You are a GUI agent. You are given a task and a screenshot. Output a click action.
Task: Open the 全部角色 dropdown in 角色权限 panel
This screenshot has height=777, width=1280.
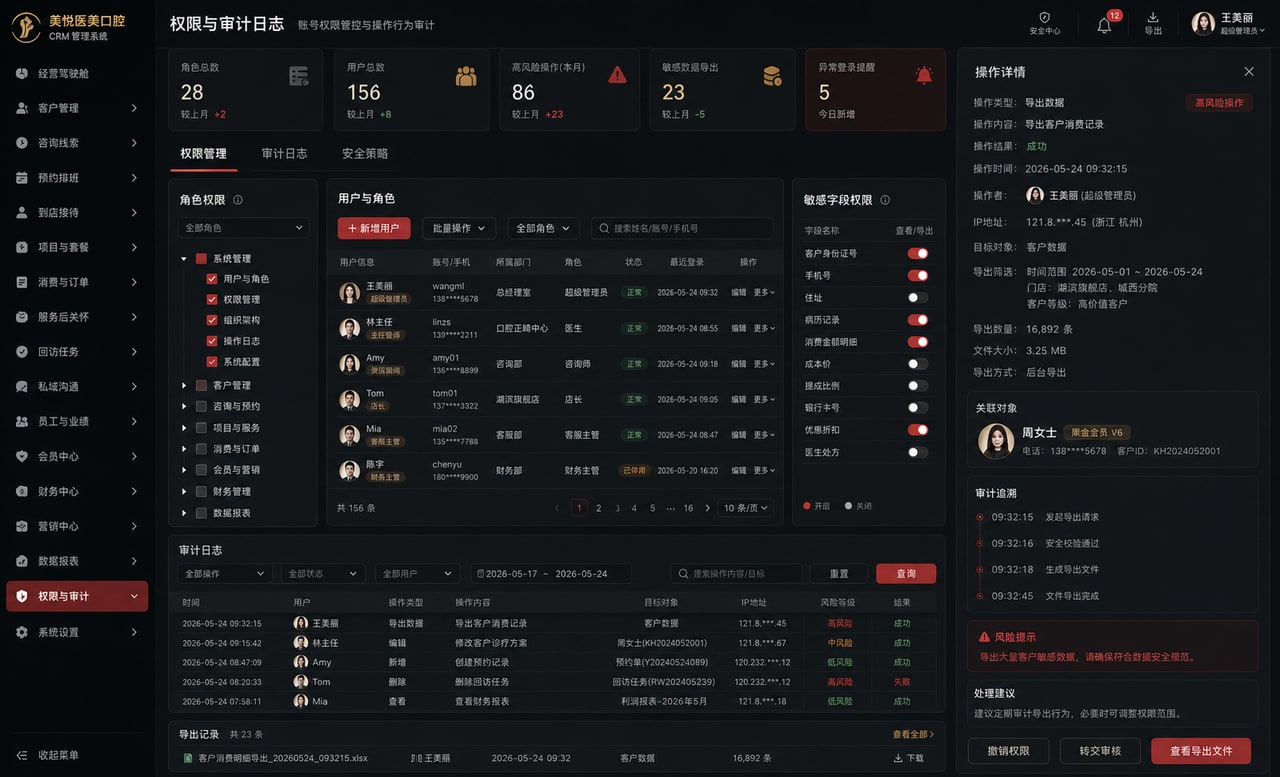coord(243,228)
